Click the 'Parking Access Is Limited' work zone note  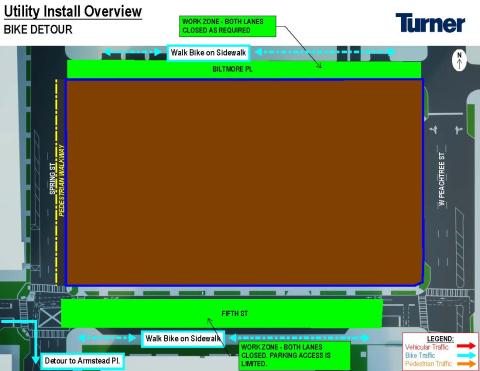point(295,355)
